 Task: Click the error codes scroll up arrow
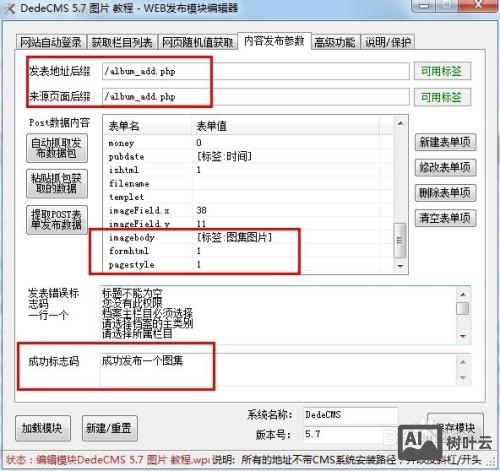463,294
